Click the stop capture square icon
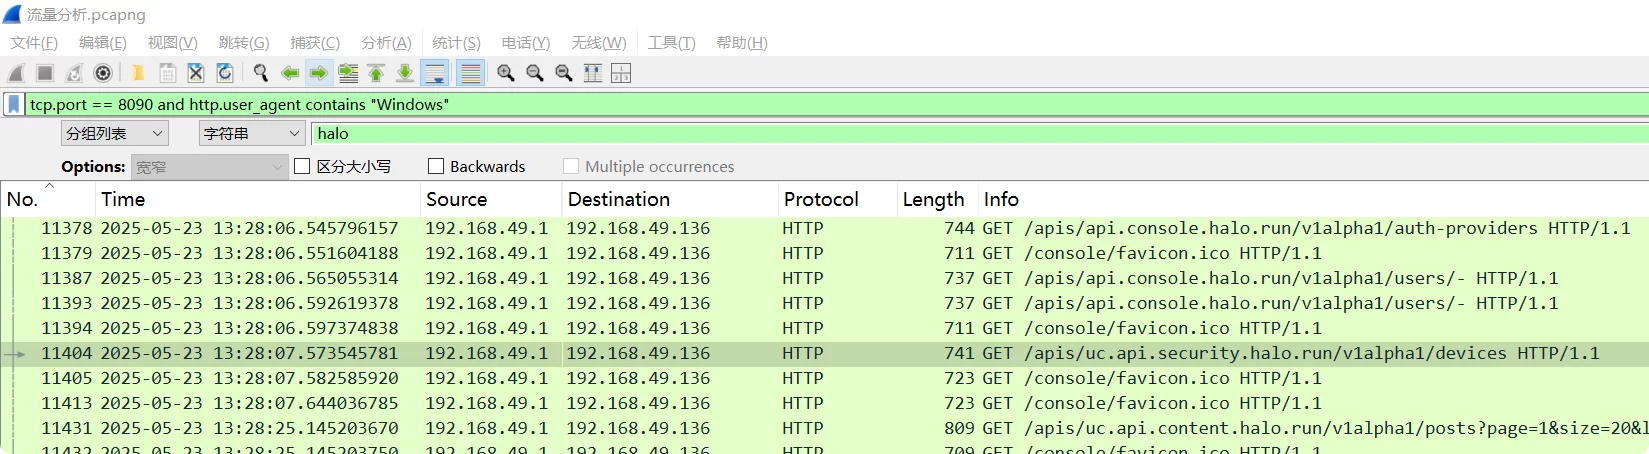Viewport: 1649px width, 454px height. [x=45, y=73]
